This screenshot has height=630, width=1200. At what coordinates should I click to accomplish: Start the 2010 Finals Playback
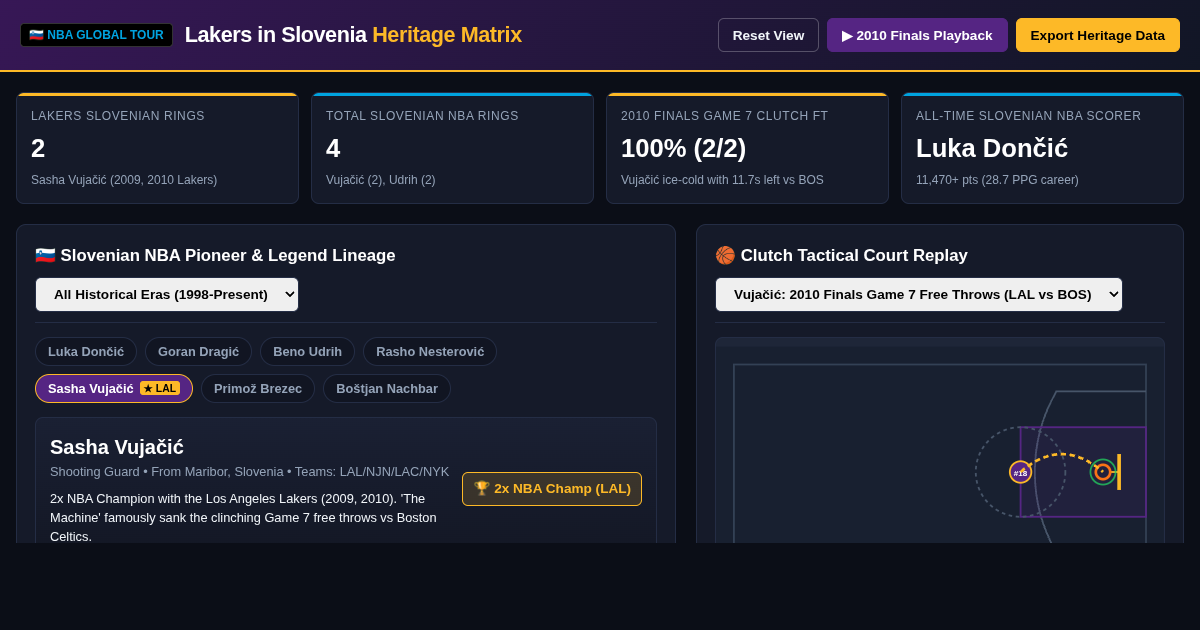point(917,35)
